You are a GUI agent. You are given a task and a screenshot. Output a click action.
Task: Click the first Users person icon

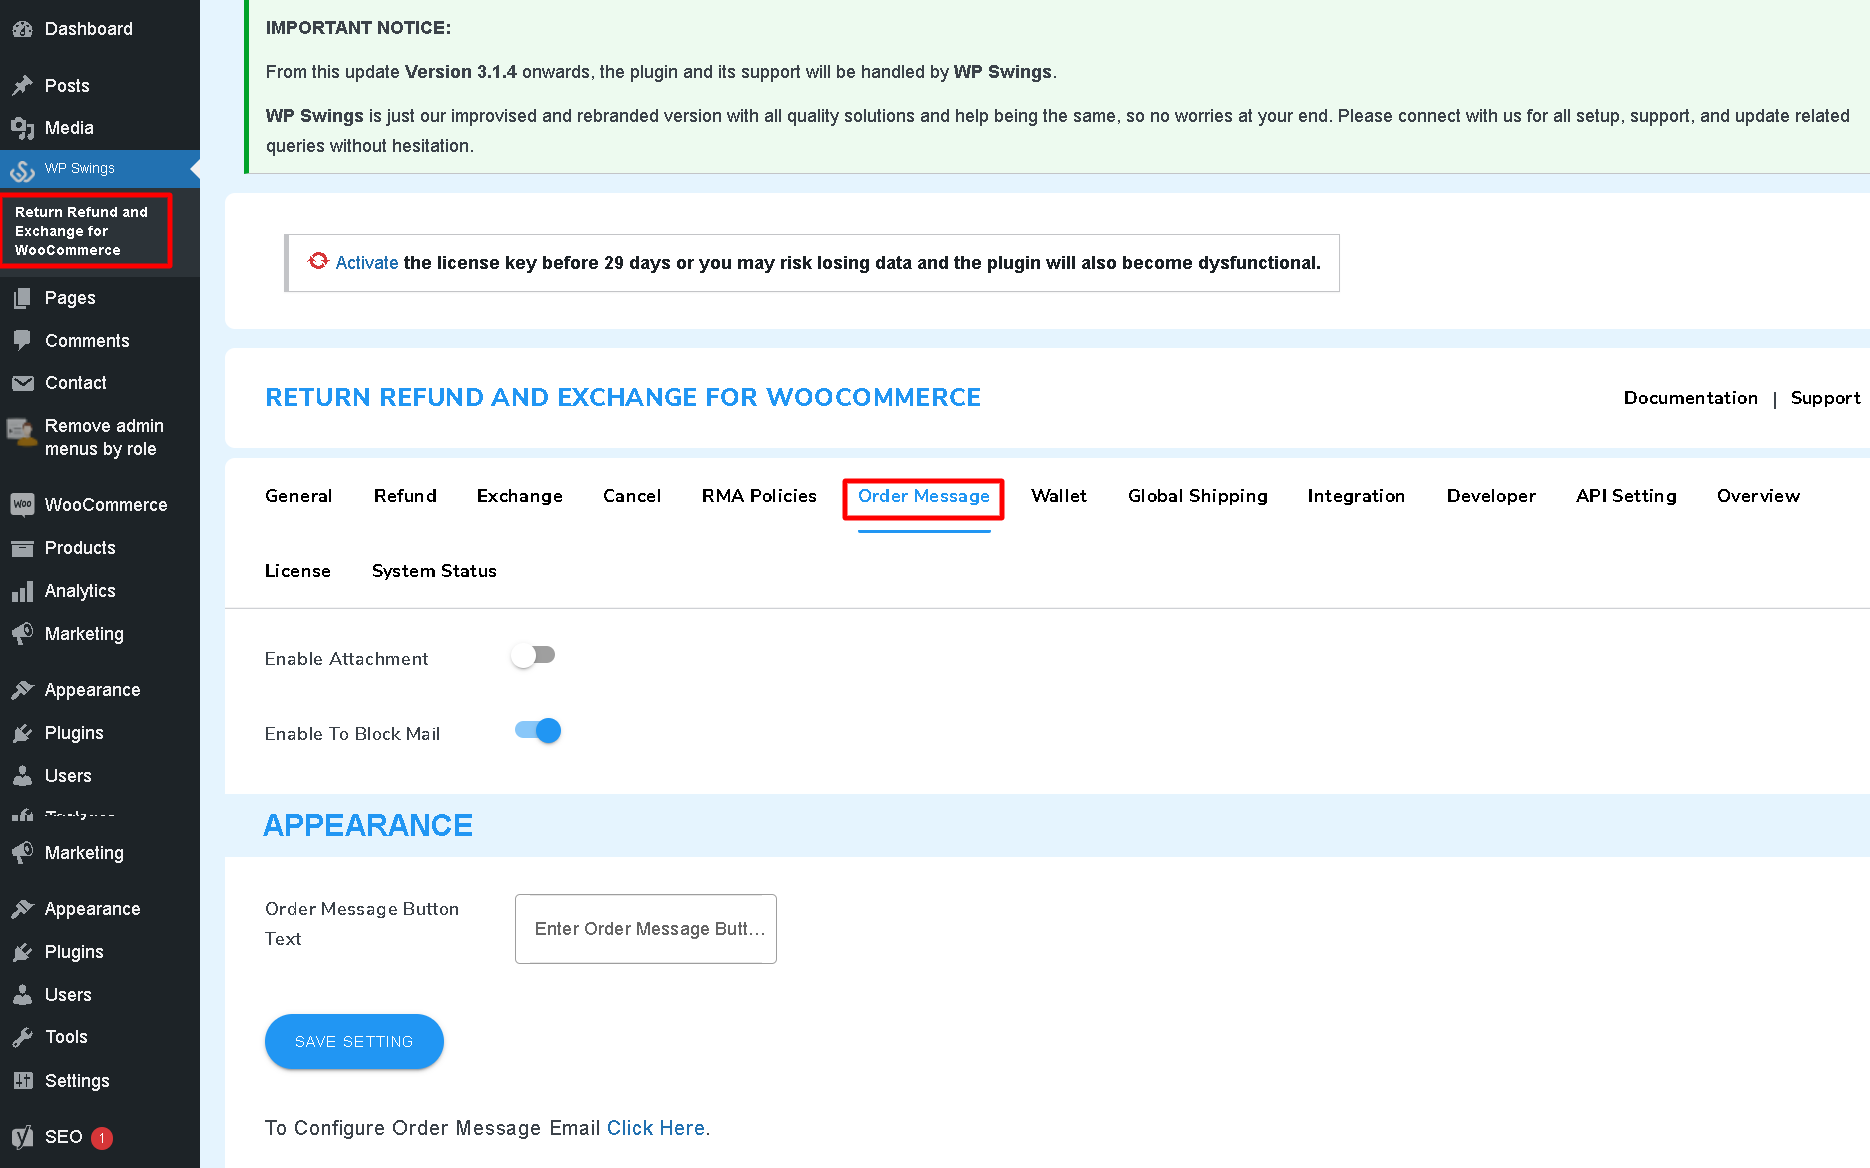[22, 776]
